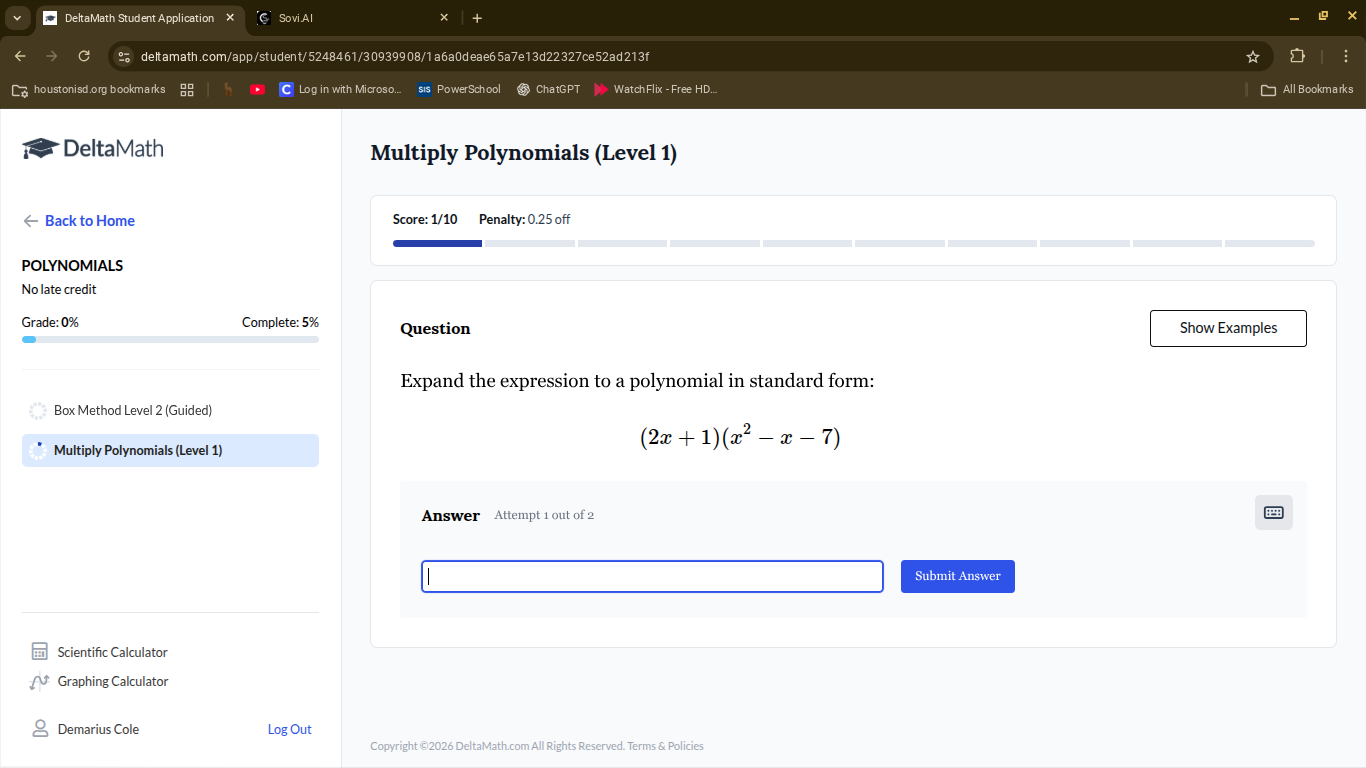Open the WatchFlix bookmark

(656, 89)
